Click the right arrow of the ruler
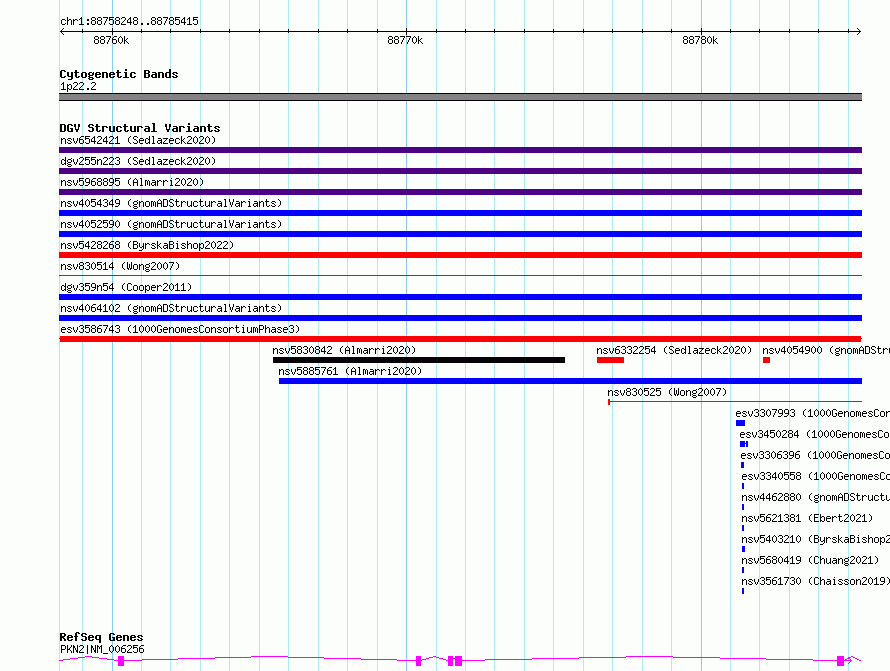890x671 pixels. click(859, 31)
